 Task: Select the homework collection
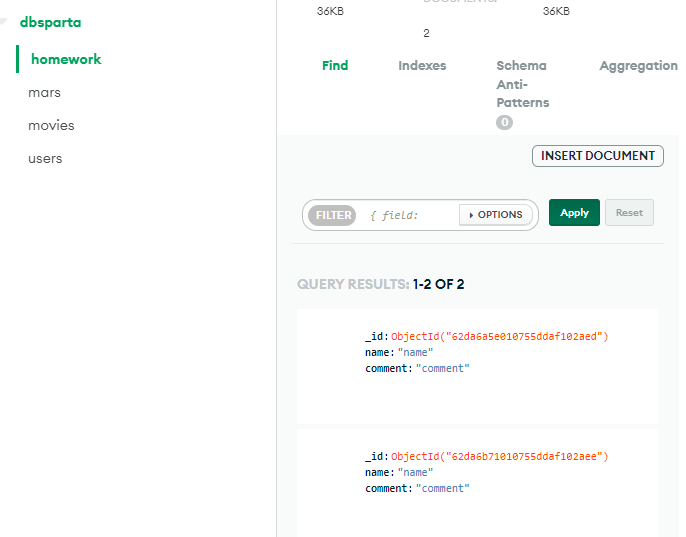pyautogui.click(x=66, y=59)
